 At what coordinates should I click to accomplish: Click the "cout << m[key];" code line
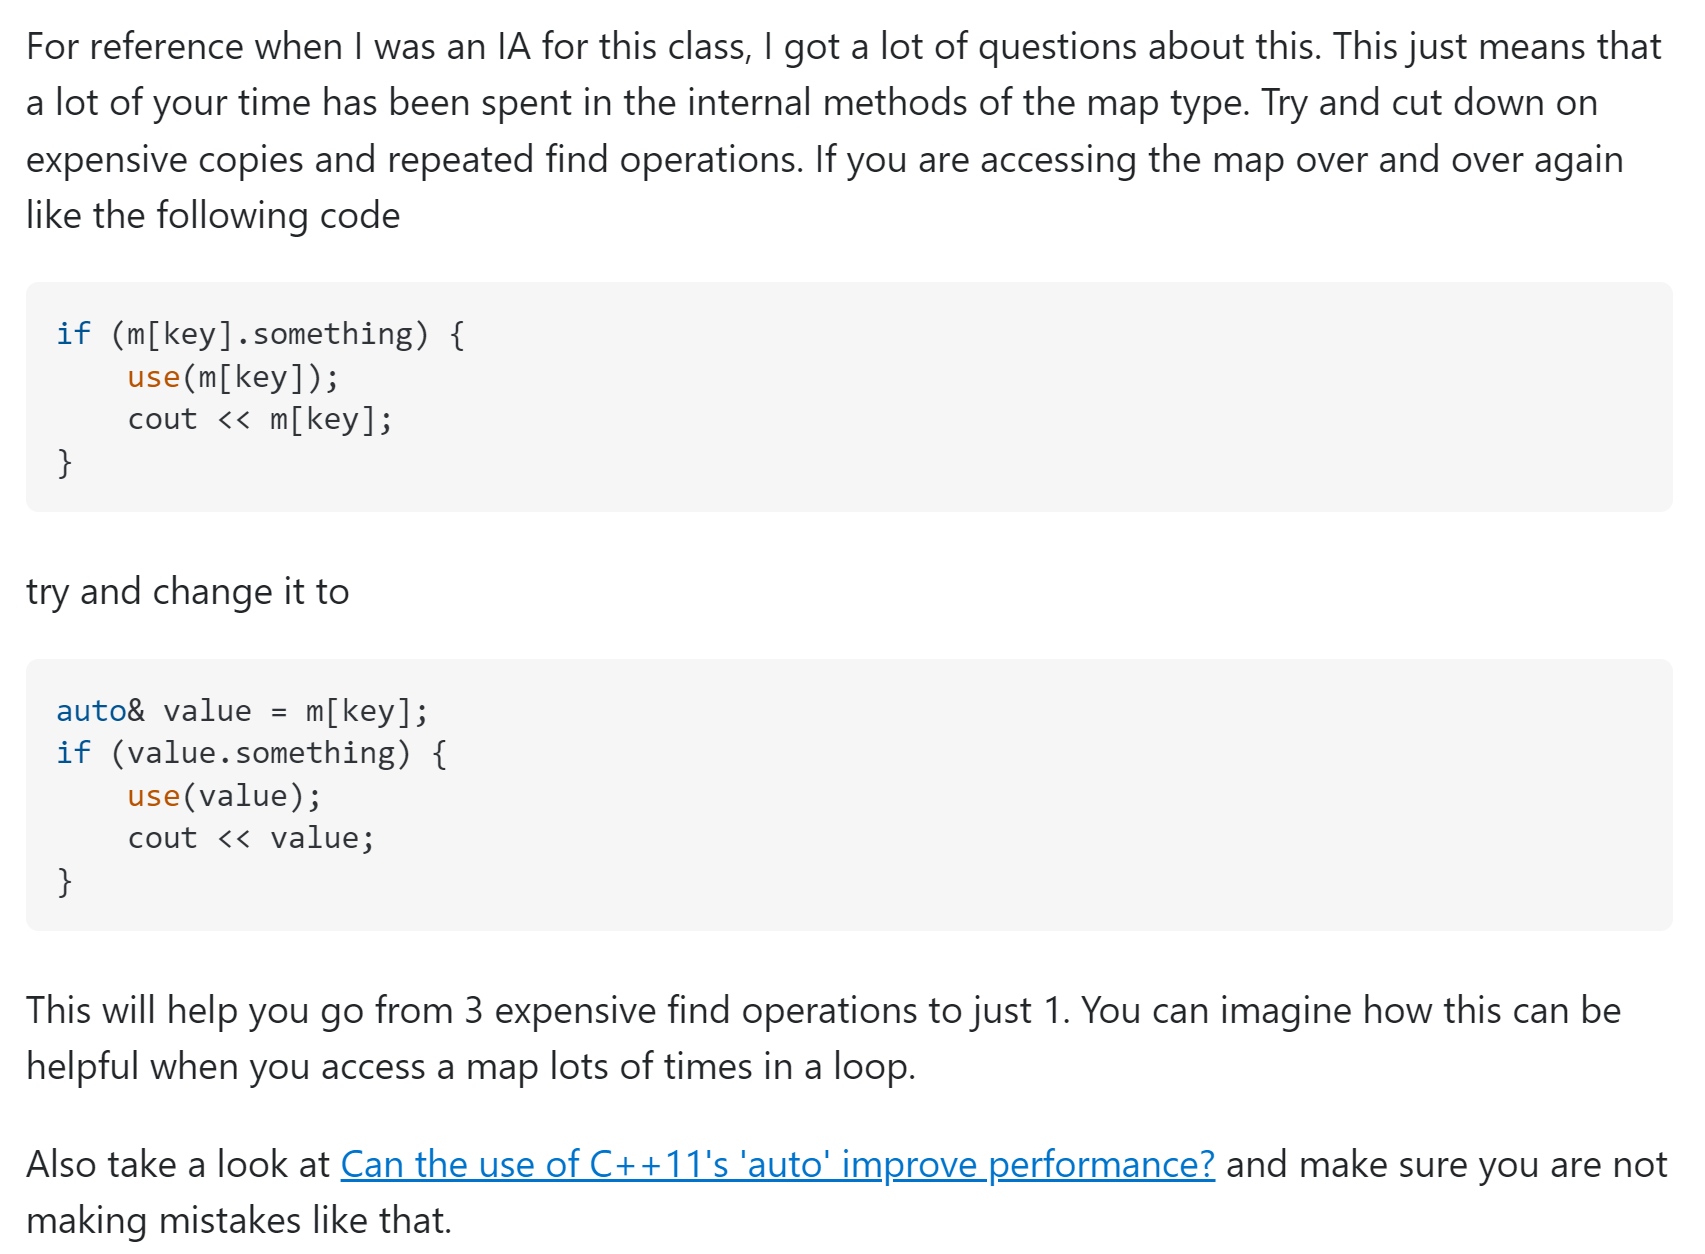pyautogui.click(x=260, y=420)
